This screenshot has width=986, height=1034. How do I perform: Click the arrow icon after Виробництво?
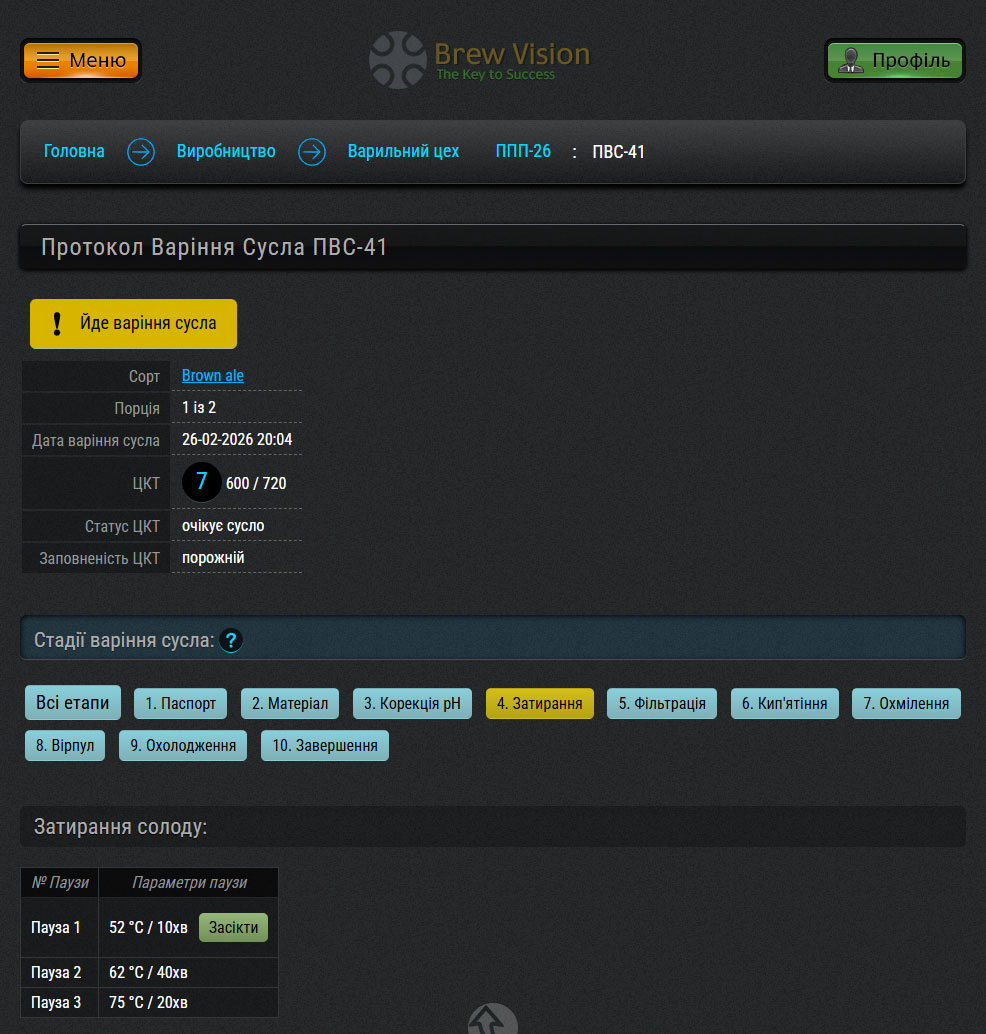[x=312, y=152]
